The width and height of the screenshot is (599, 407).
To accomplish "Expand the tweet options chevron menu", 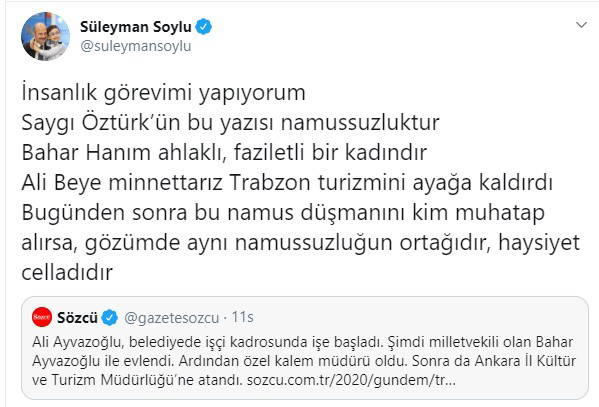I will pos(581,25).
